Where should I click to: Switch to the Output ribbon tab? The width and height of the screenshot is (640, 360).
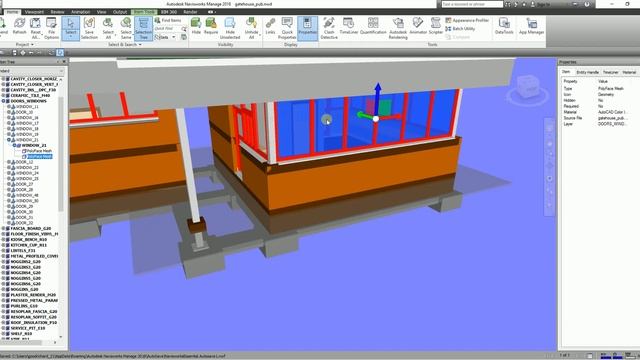click(120, 12)
